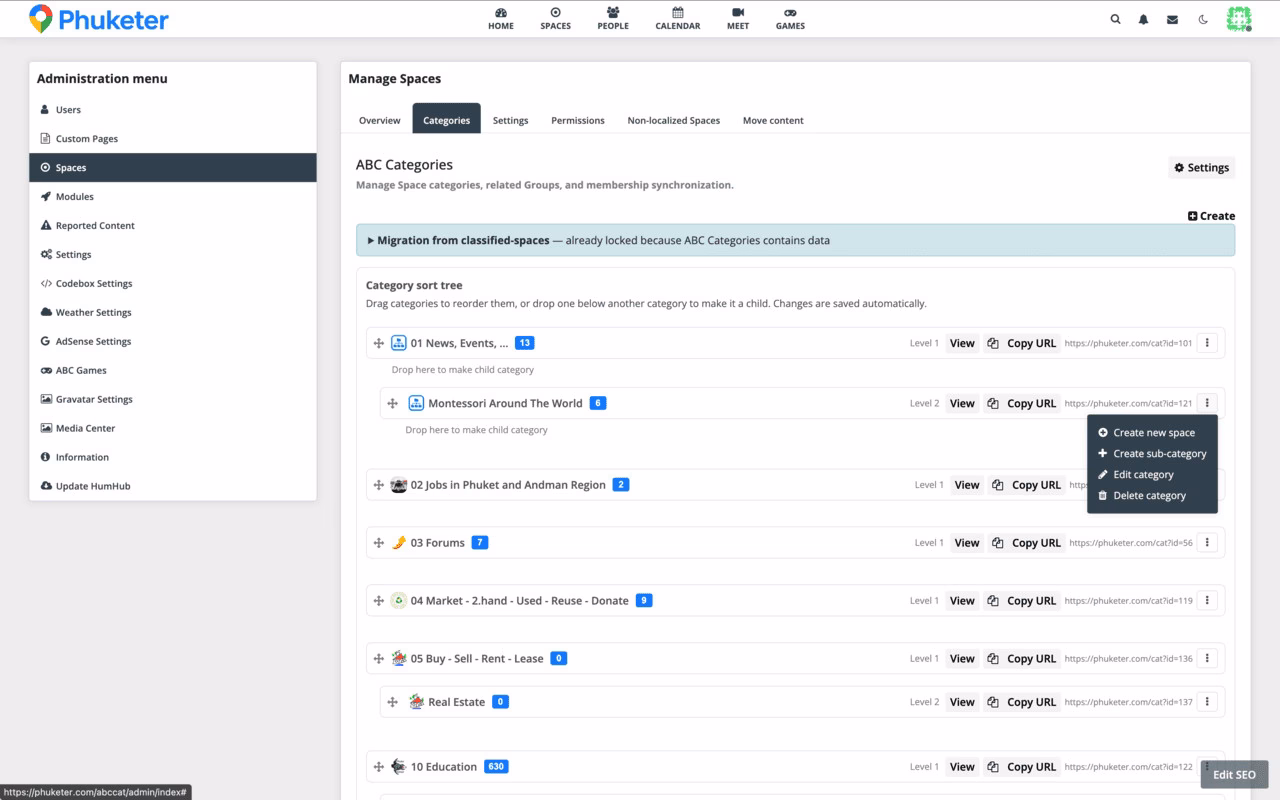Open options menu for 05 Buy - Sell
Viewport: 1280px width, 800px height.
click(1207, 659)
